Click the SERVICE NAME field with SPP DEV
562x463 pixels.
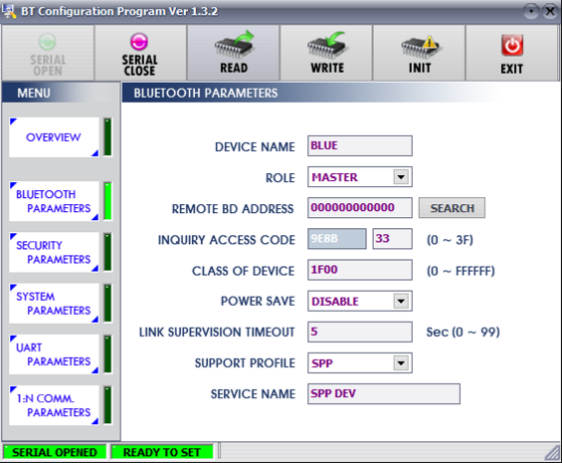point(384,394)
